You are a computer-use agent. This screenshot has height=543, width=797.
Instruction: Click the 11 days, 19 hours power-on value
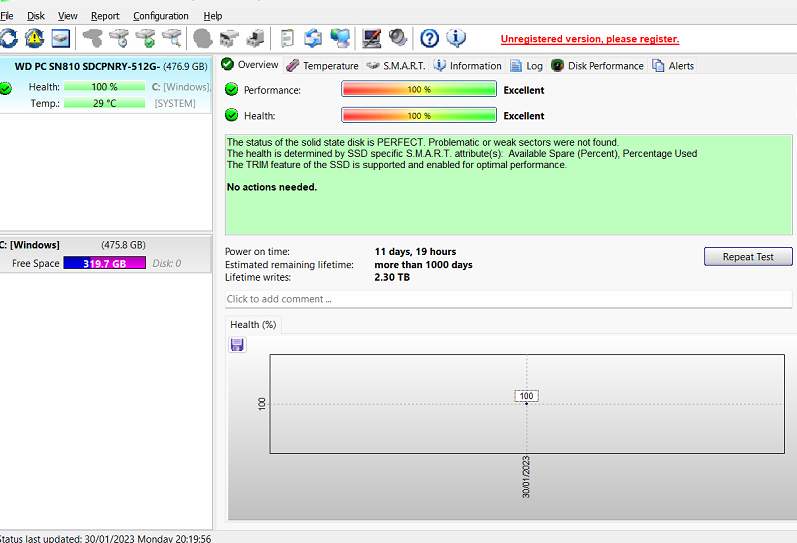[x=415, y=252]
